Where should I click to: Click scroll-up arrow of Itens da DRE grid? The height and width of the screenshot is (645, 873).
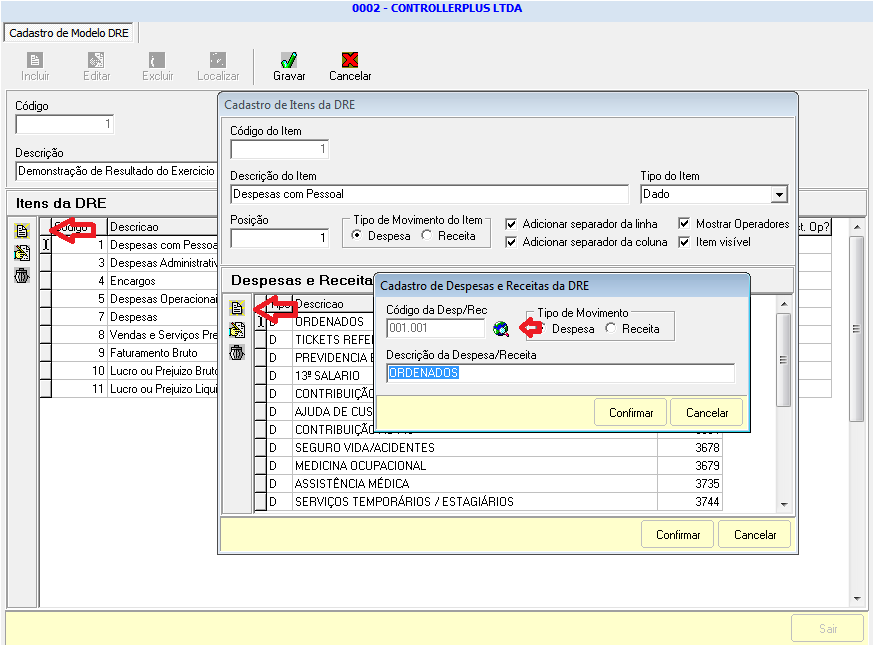857,227
